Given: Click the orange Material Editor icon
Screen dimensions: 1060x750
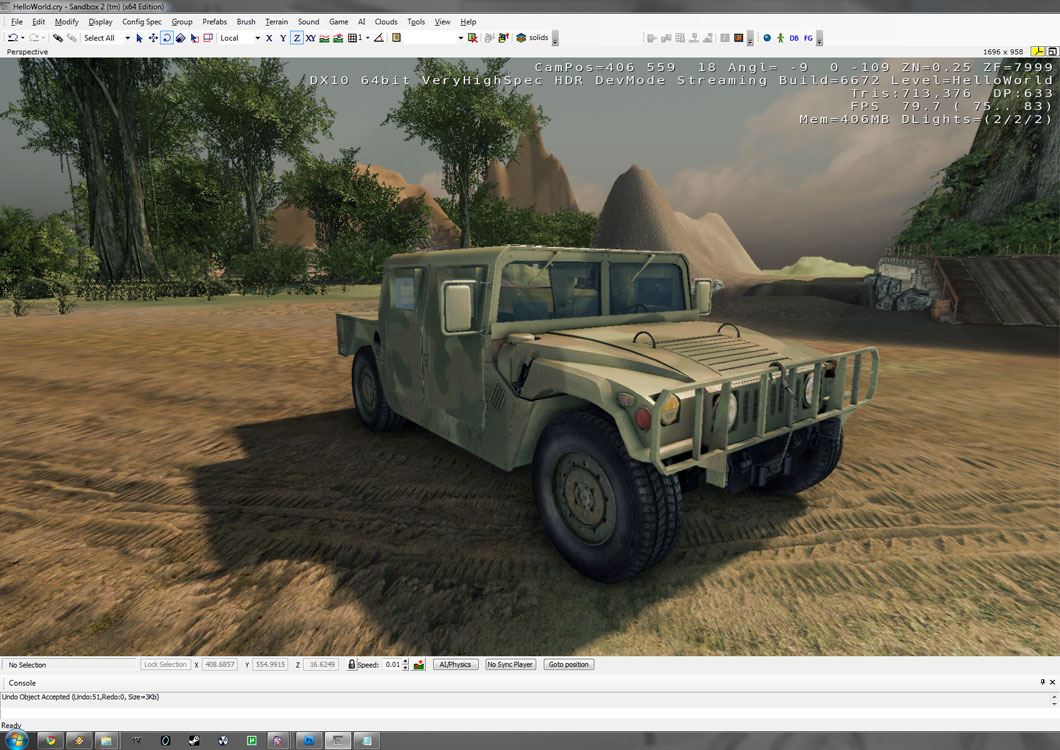Looking at the screenshot, I should pyautogui.click(x=738, y=38).
